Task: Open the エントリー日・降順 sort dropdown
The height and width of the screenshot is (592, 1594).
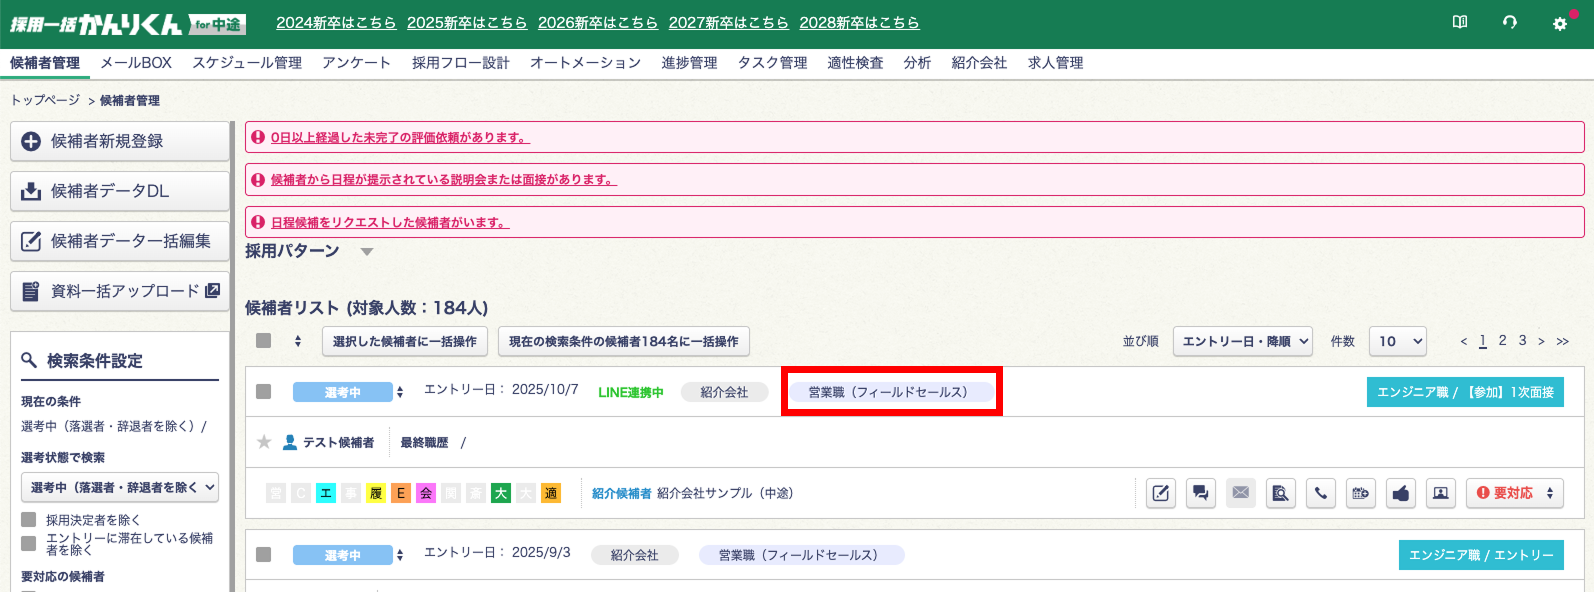Action: pyautogui.click(x=1243, y=342)
